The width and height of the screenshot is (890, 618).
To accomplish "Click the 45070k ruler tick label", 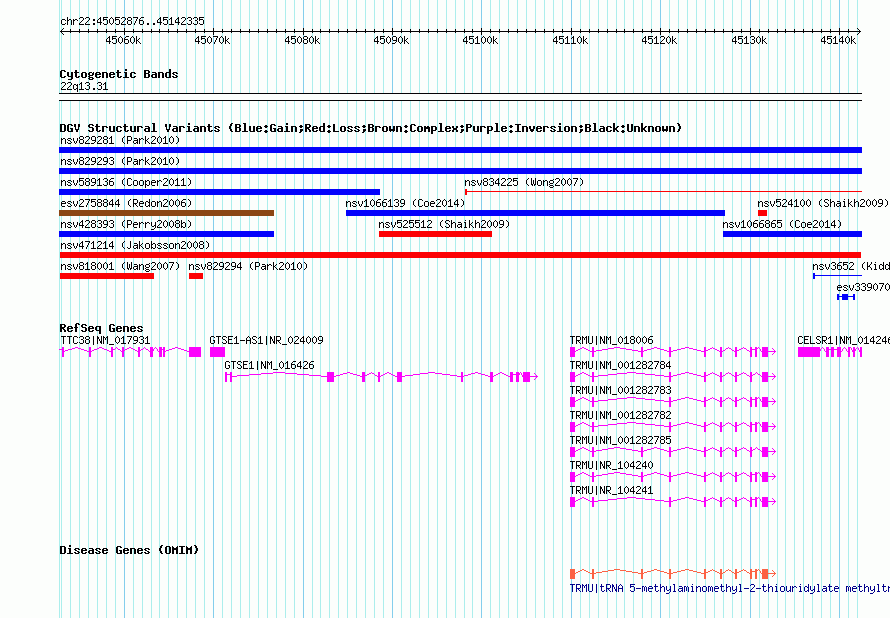I will tap(212, 40).
